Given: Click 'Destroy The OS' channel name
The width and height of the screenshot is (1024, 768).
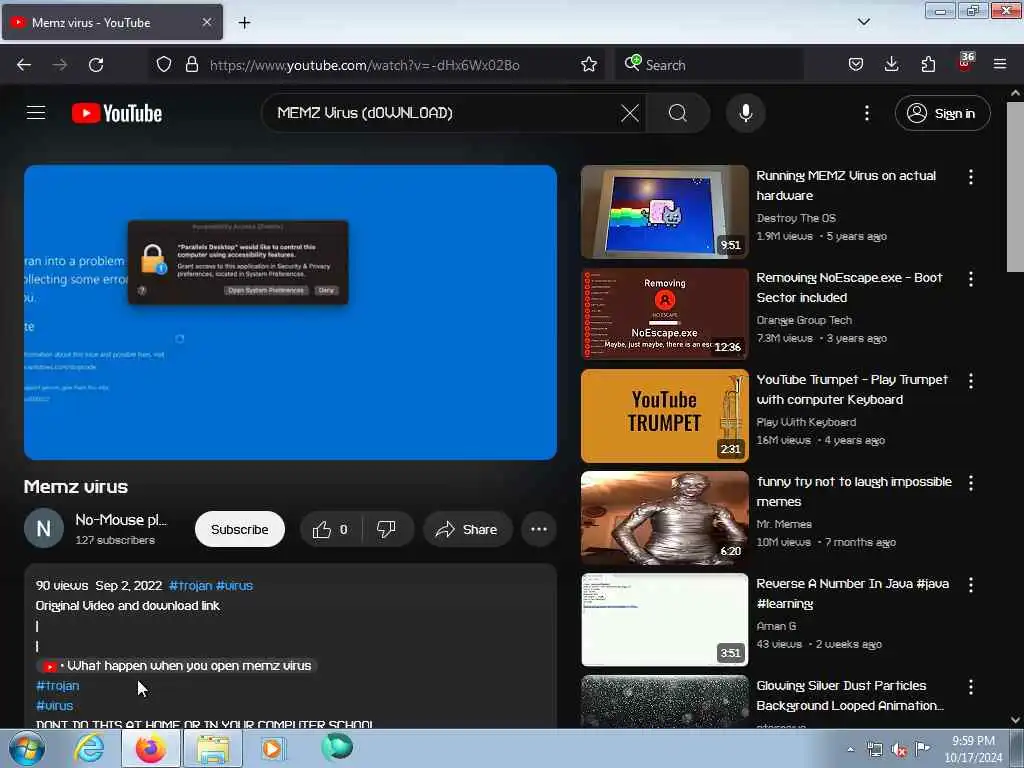Looking at the screenshot, I should coord(796,218).
